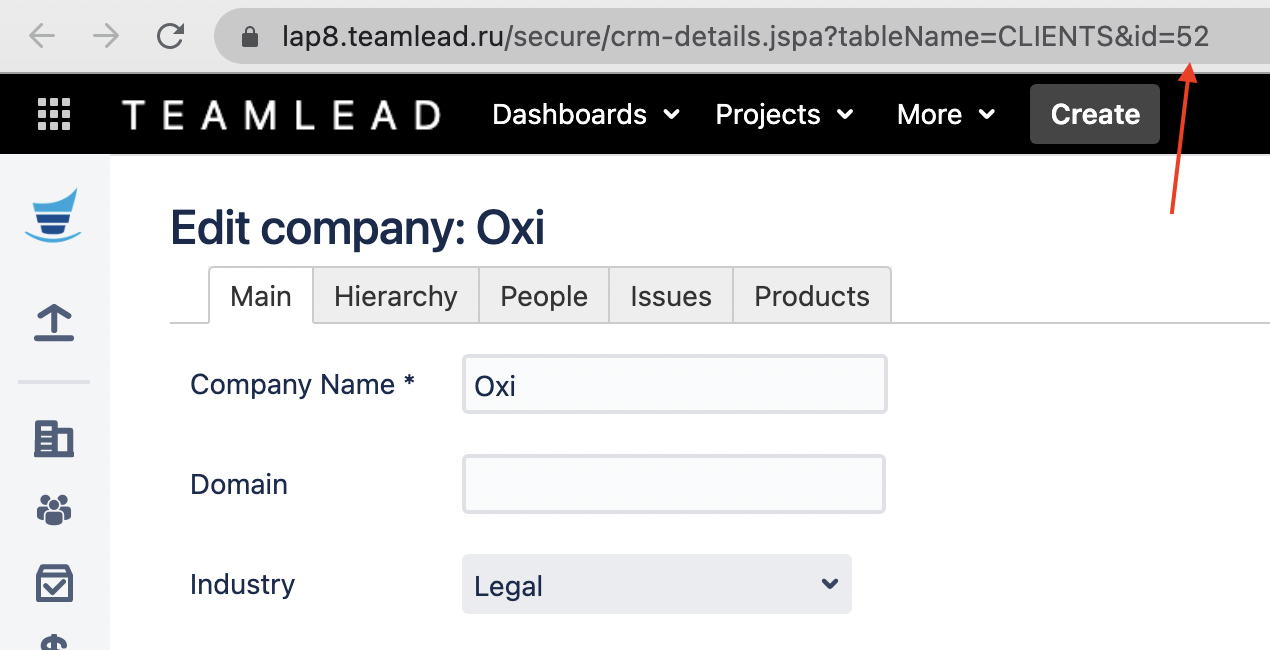Click the checkmark box sidebar icon
Image resolution: width=1270 pixels, height=650 pixels.
[54, 583]
